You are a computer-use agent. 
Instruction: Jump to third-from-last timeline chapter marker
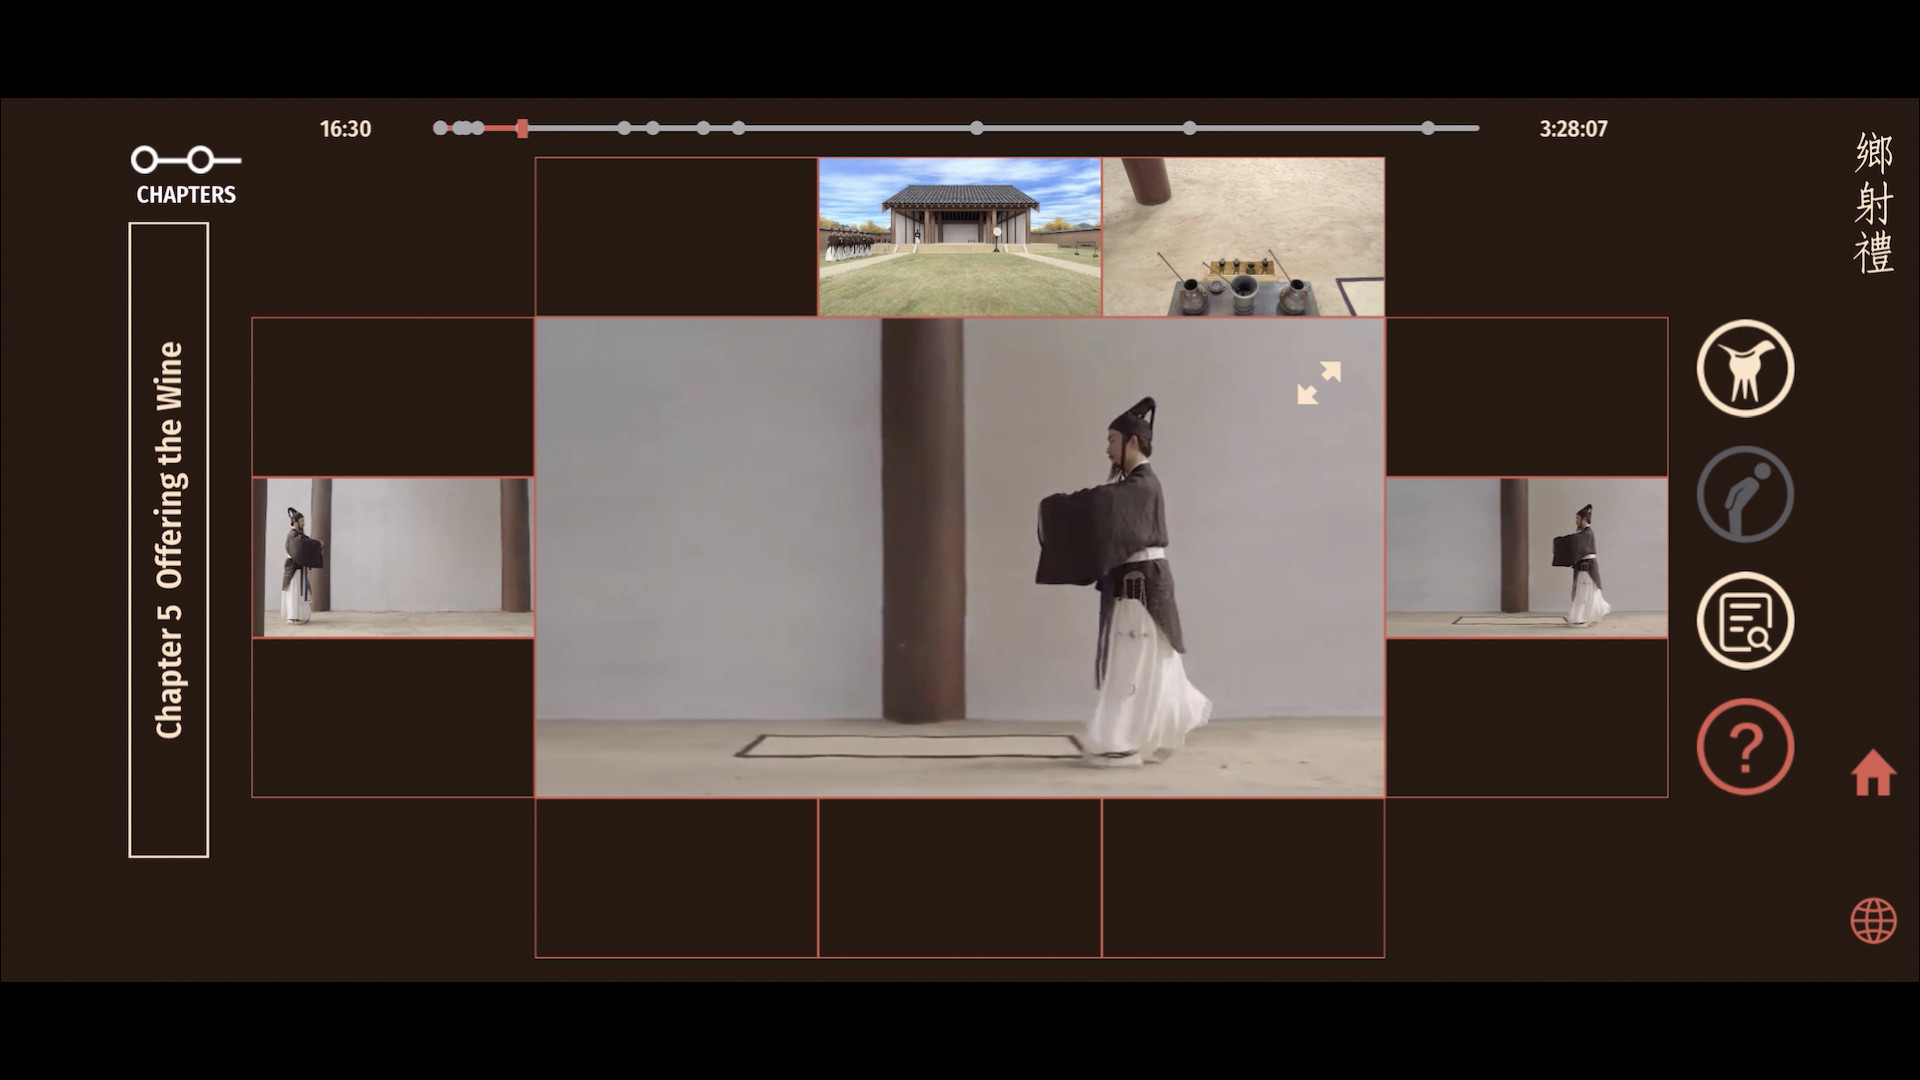[x=977, y=128]
